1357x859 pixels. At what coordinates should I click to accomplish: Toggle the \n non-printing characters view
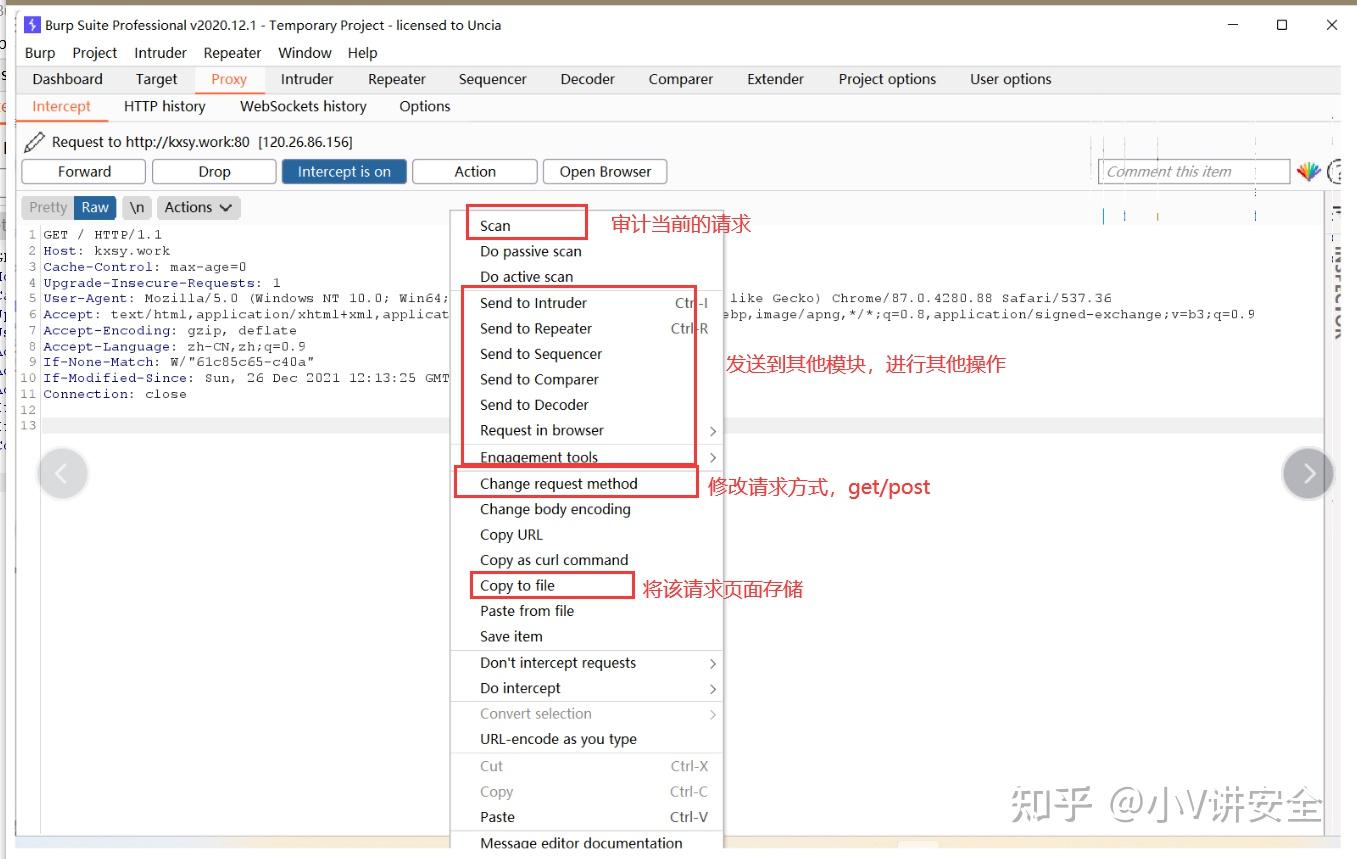click(x=136, y=207)
